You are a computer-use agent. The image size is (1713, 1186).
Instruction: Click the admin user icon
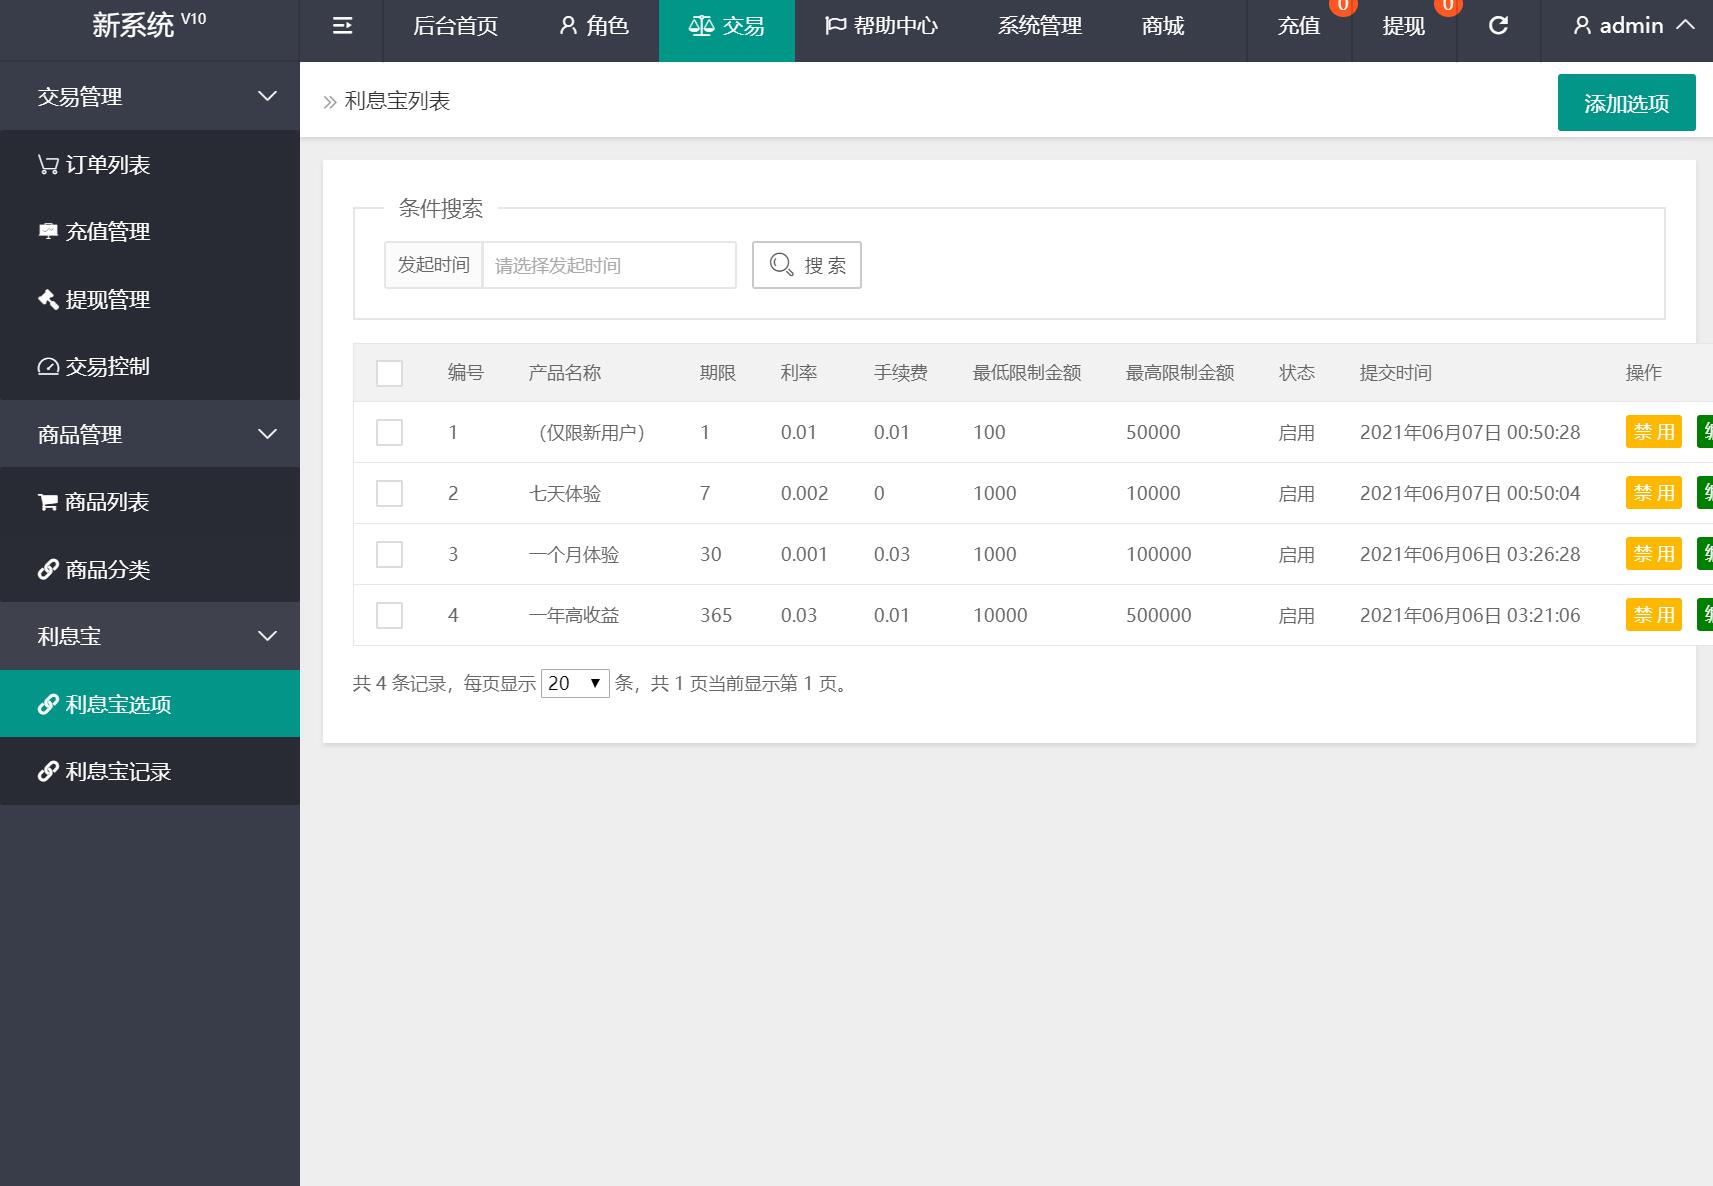[x=1582, y=26]
